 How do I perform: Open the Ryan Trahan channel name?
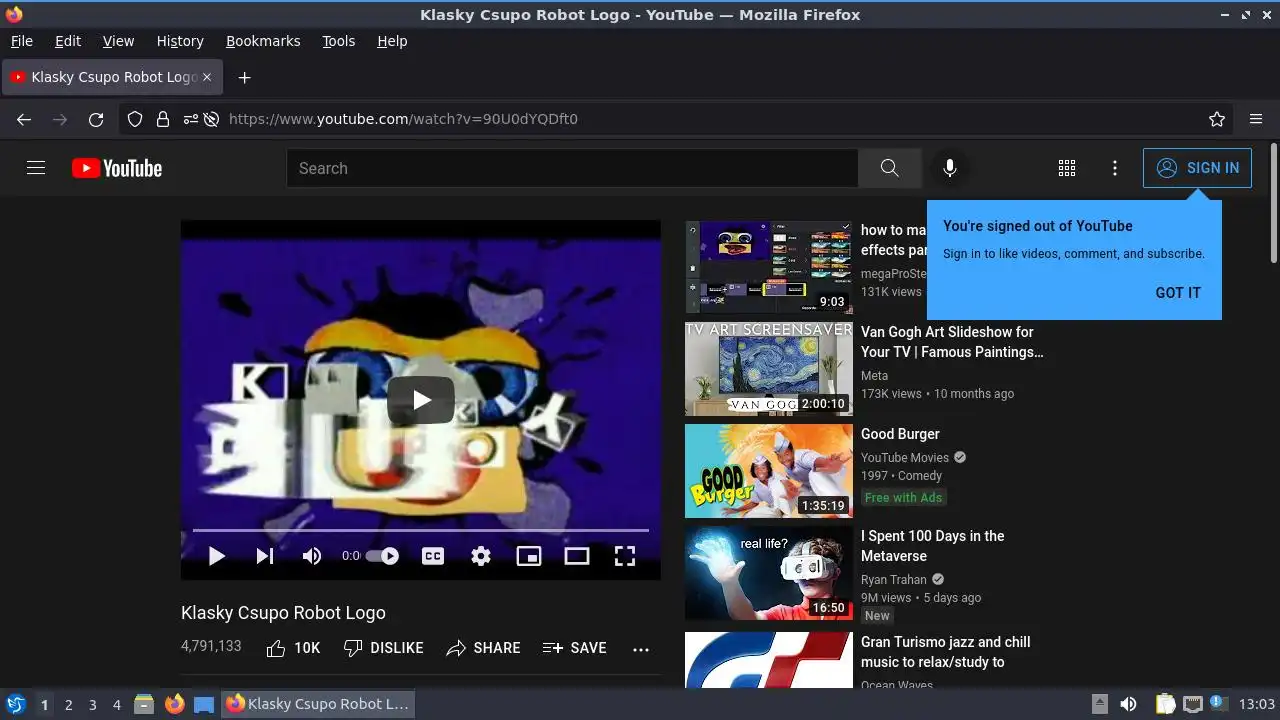point(894,579)
